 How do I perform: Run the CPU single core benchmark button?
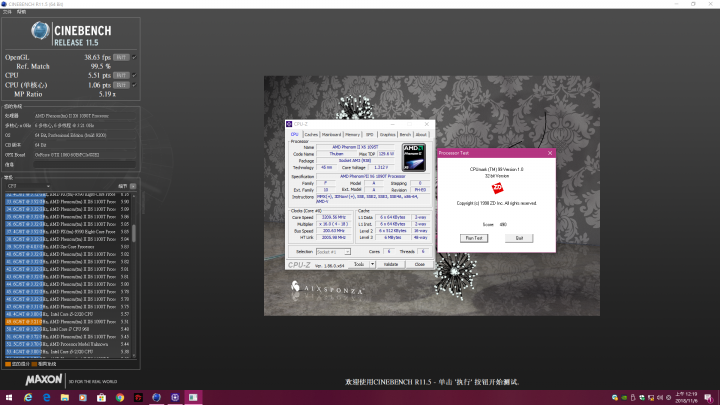click(x=121, y=85)
